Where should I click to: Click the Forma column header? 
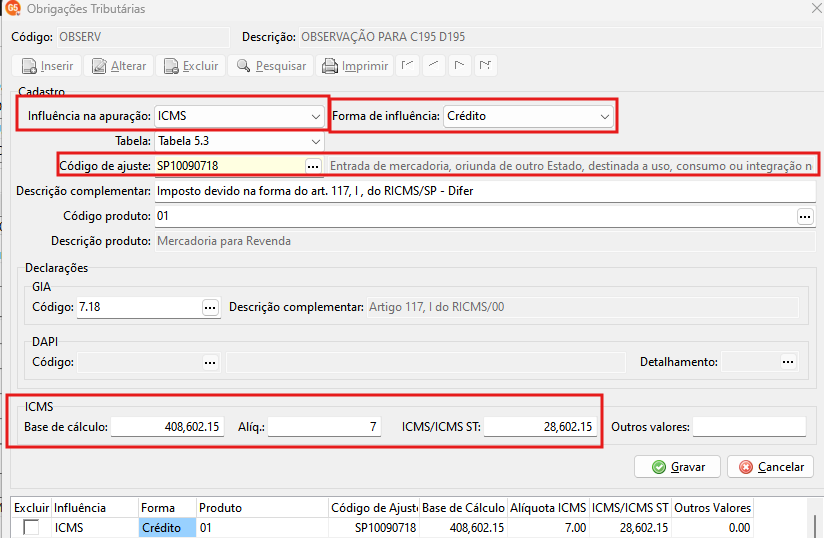(167, 508)
